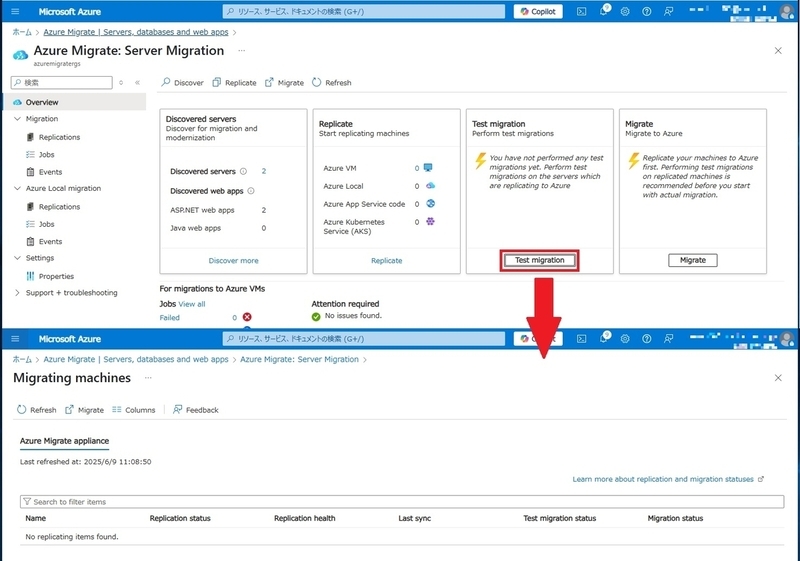800x561 pixels.
Task: Click the Azure Kubernetes Service icon
Action: 431,221
